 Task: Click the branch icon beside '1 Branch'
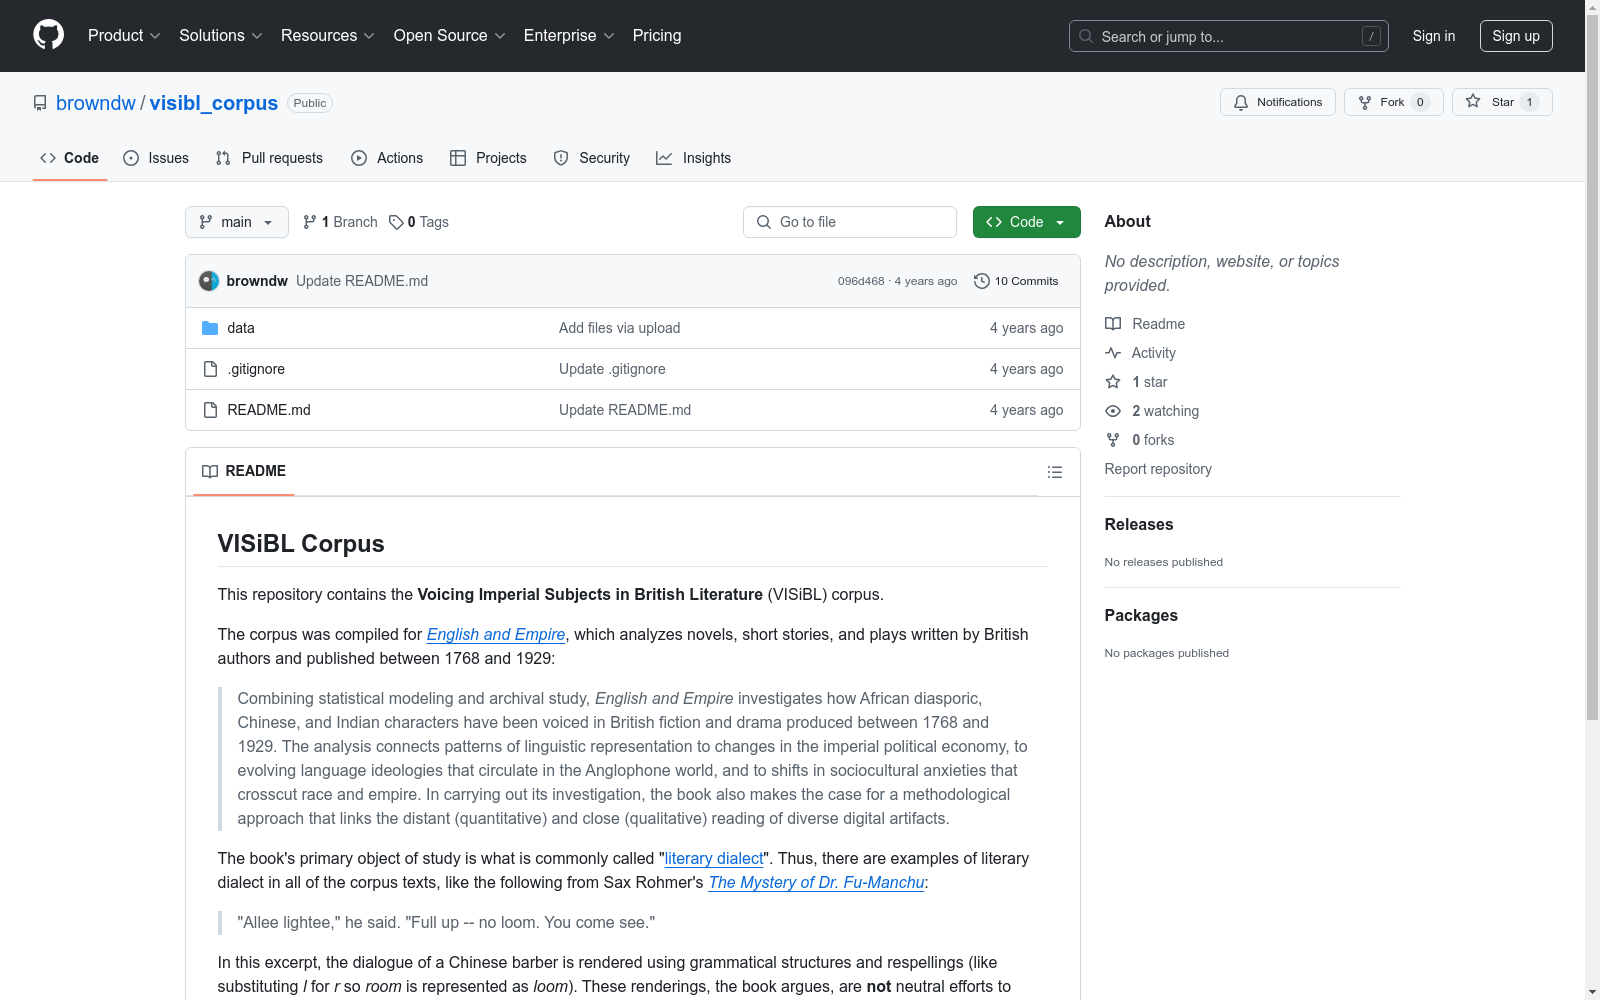310,222
